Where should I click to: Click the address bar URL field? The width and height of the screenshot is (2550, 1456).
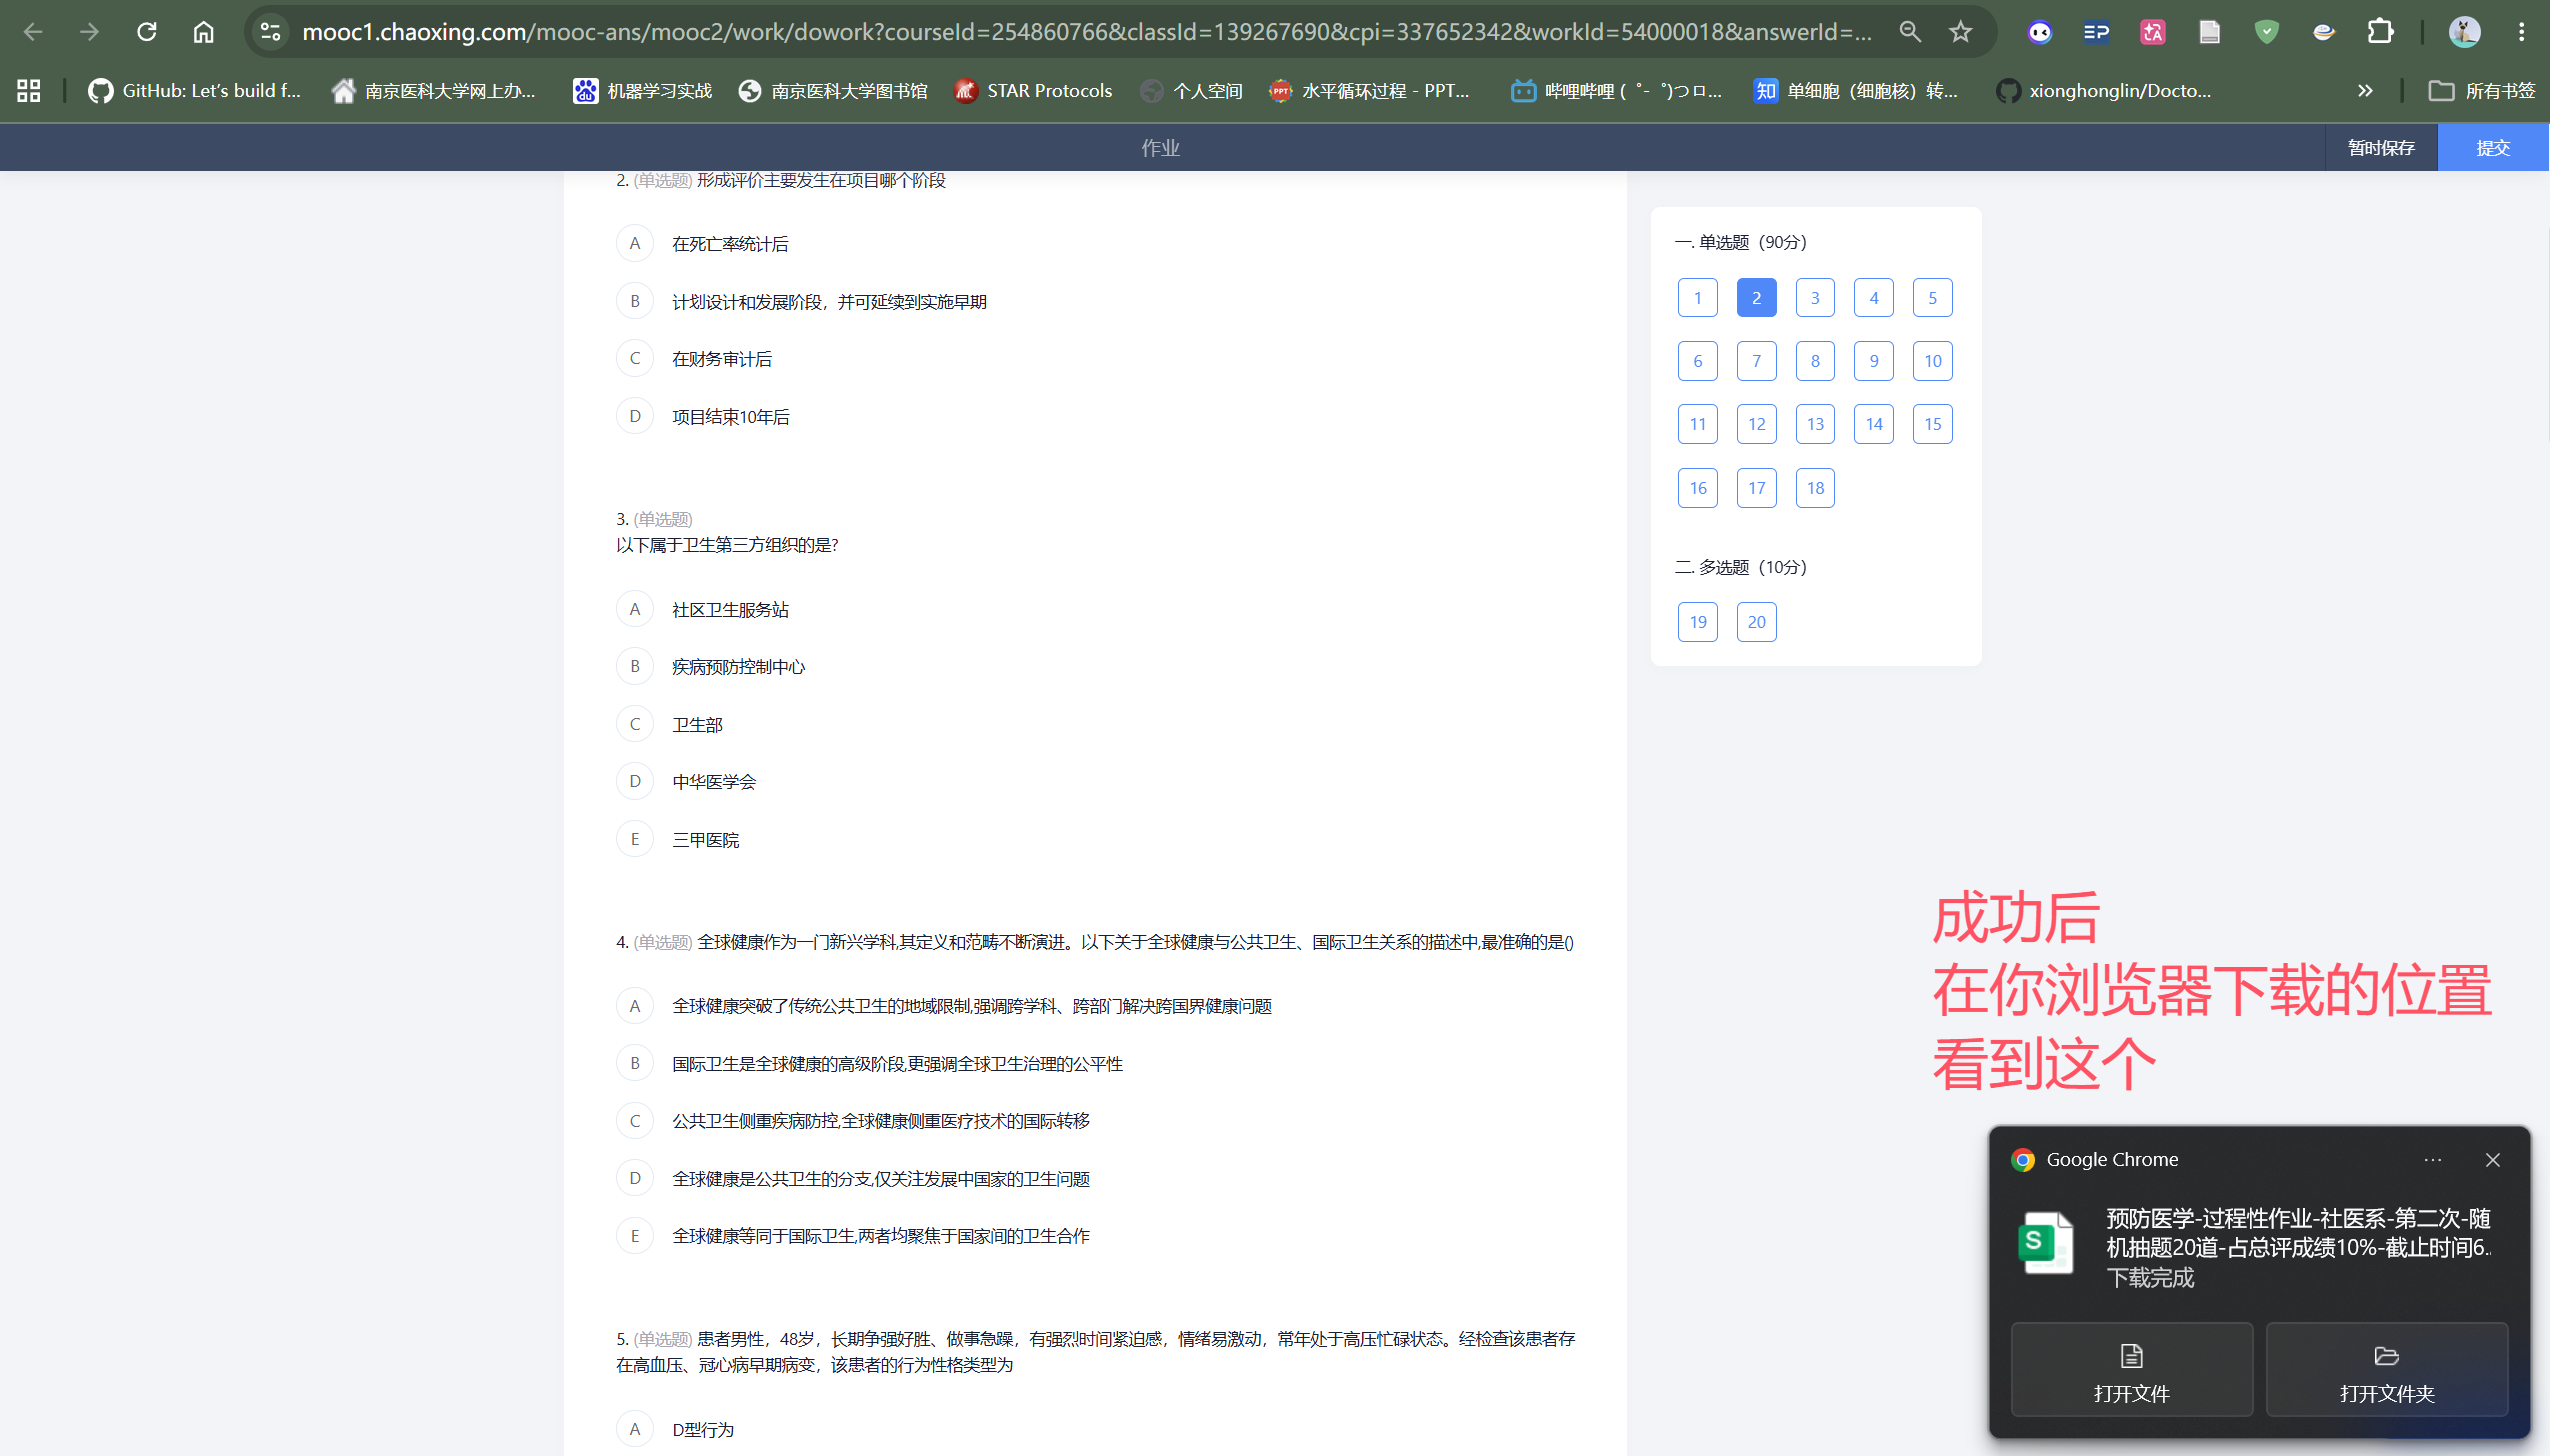tap(1086, 32)
